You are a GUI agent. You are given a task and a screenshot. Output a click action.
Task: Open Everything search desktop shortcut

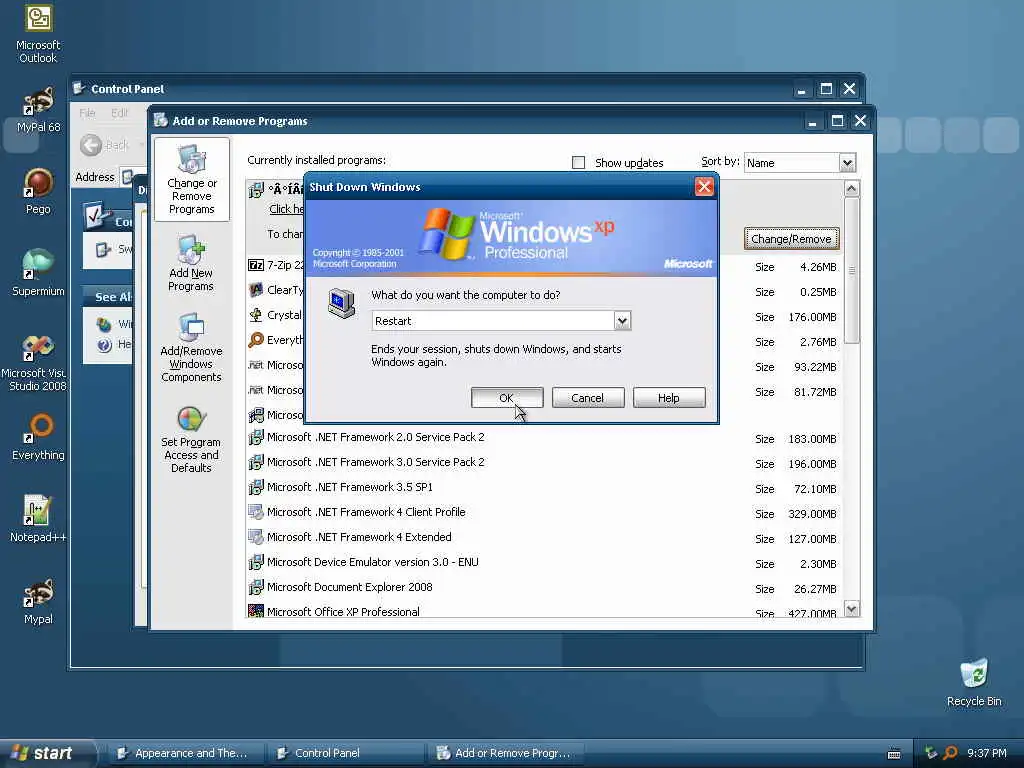pyautogui.click(x=38, y=437)
